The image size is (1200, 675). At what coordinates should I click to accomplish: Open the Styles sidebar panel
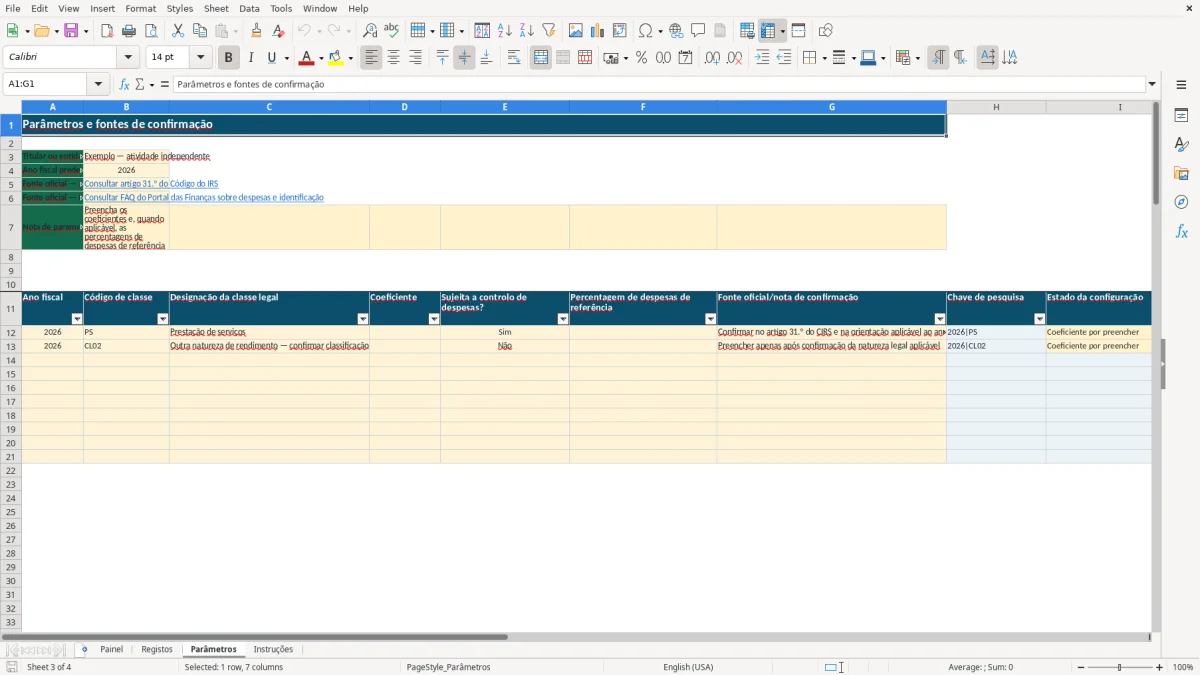(x=1182, y=145)
